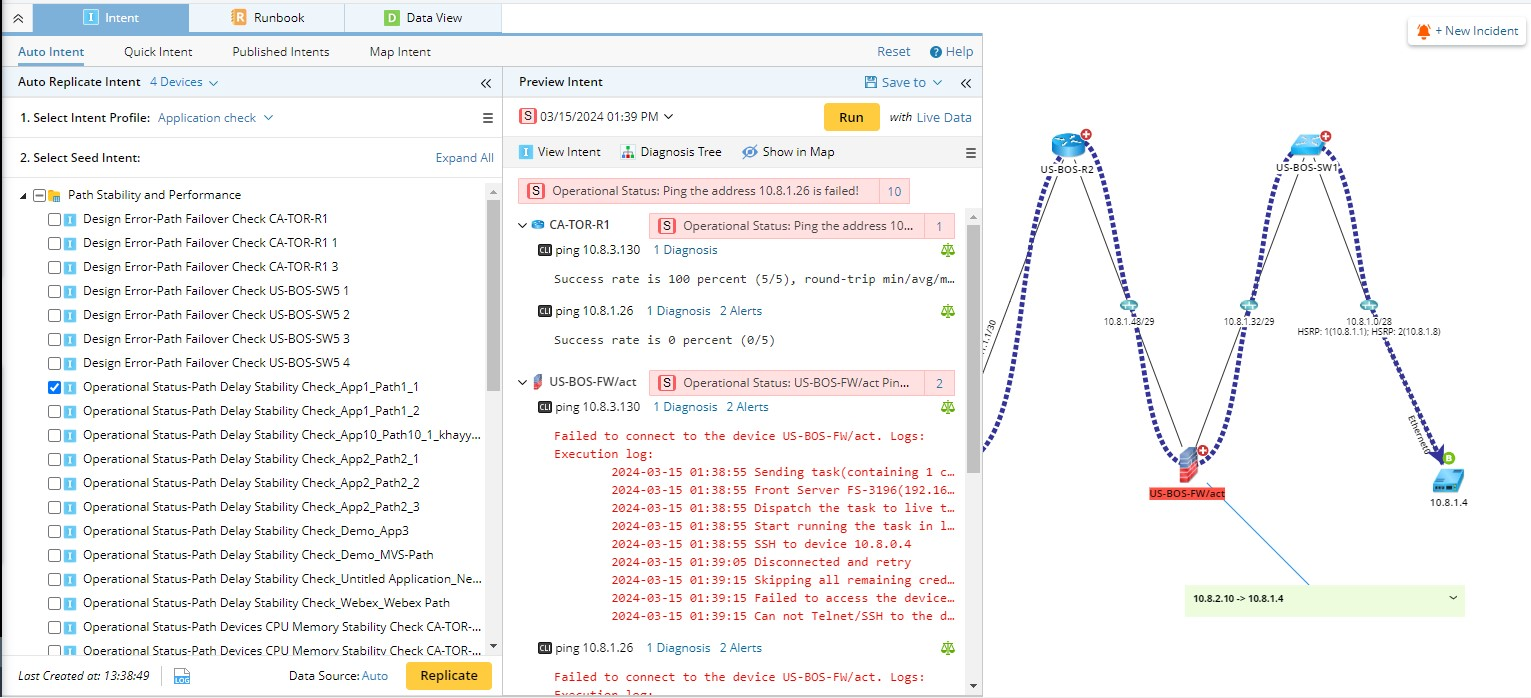Screen dimensions: 1531x698
Task: Select the Check_App2_Path2_3 intent row
Action: point(251,507)
